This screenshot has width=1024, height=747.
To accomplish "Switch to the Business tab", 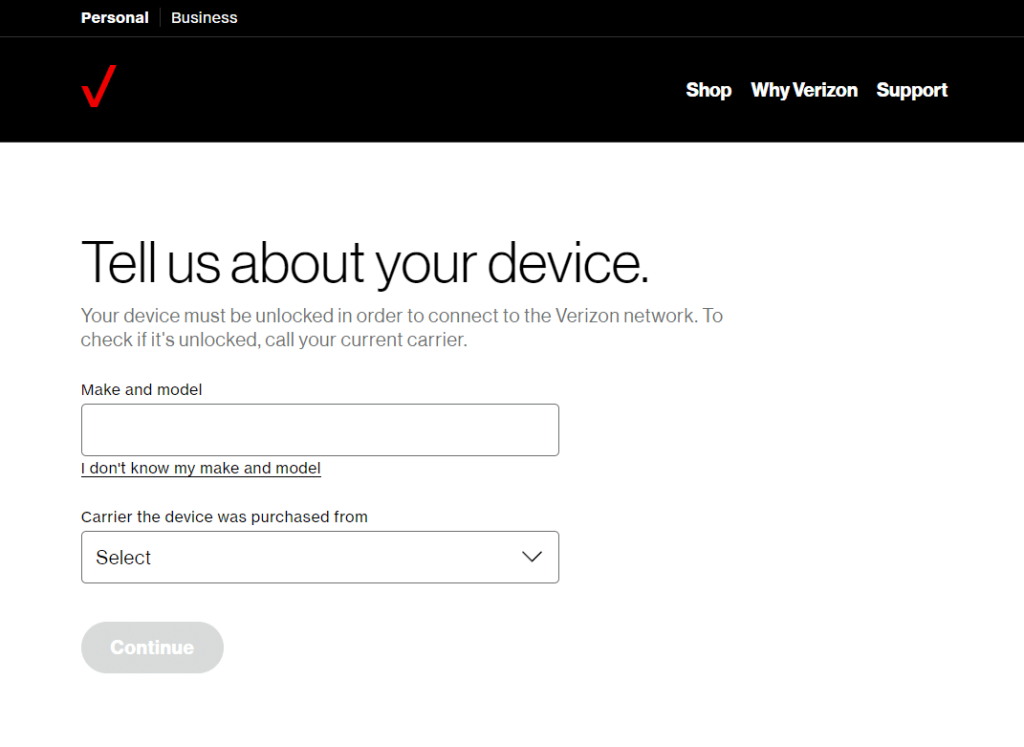I will [204, 17].
